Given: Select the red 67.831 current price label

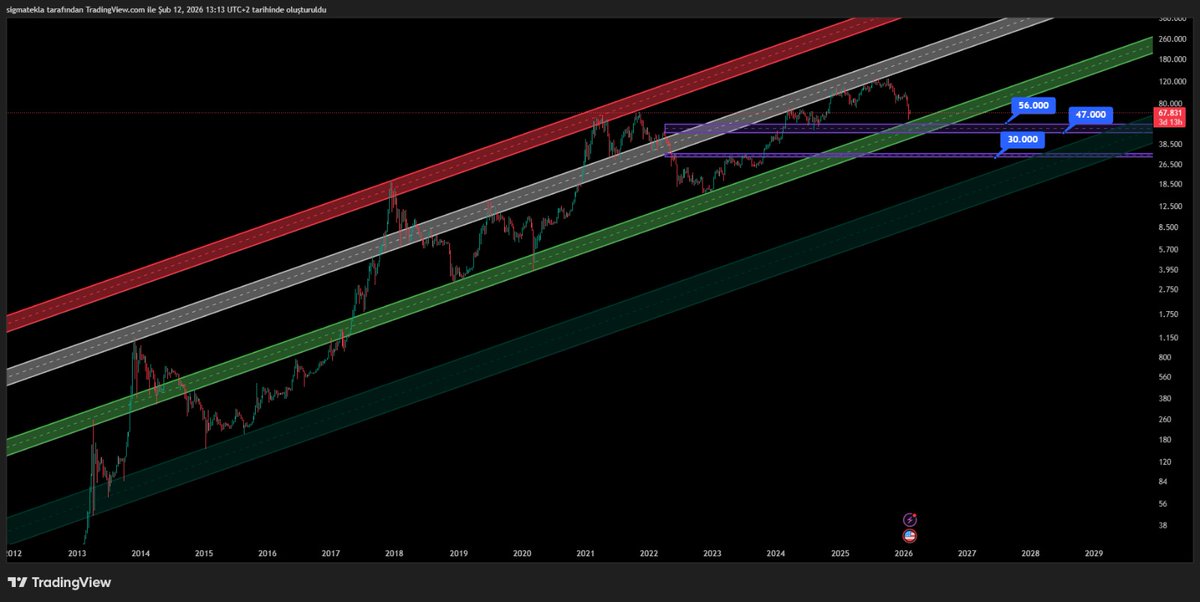Looking at the screenshot, I should point(1169,113).
